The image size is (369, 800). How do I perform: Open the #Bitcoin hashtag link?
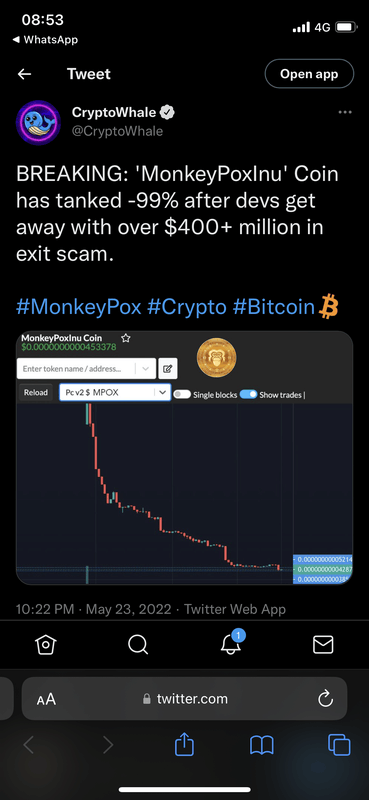coord(273,308)
